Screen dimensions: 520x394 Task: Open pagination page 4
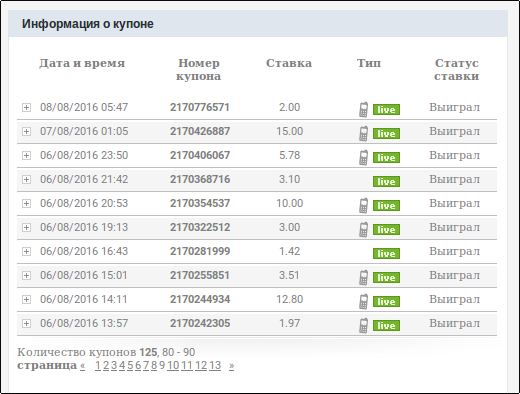point(122,366)
